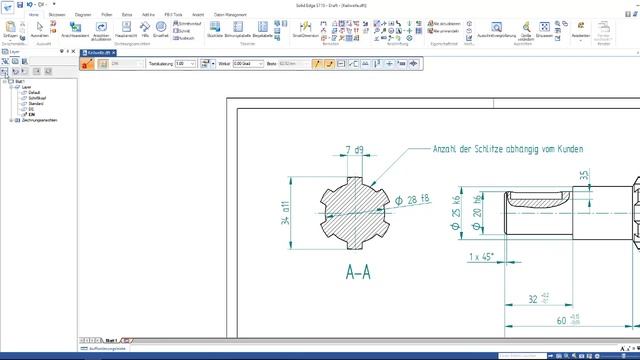Screen dimensions: 640x360
Task: Click the Schnittverlauf cutting plane button
Action: pyautogui.click(x=187, y=24)
